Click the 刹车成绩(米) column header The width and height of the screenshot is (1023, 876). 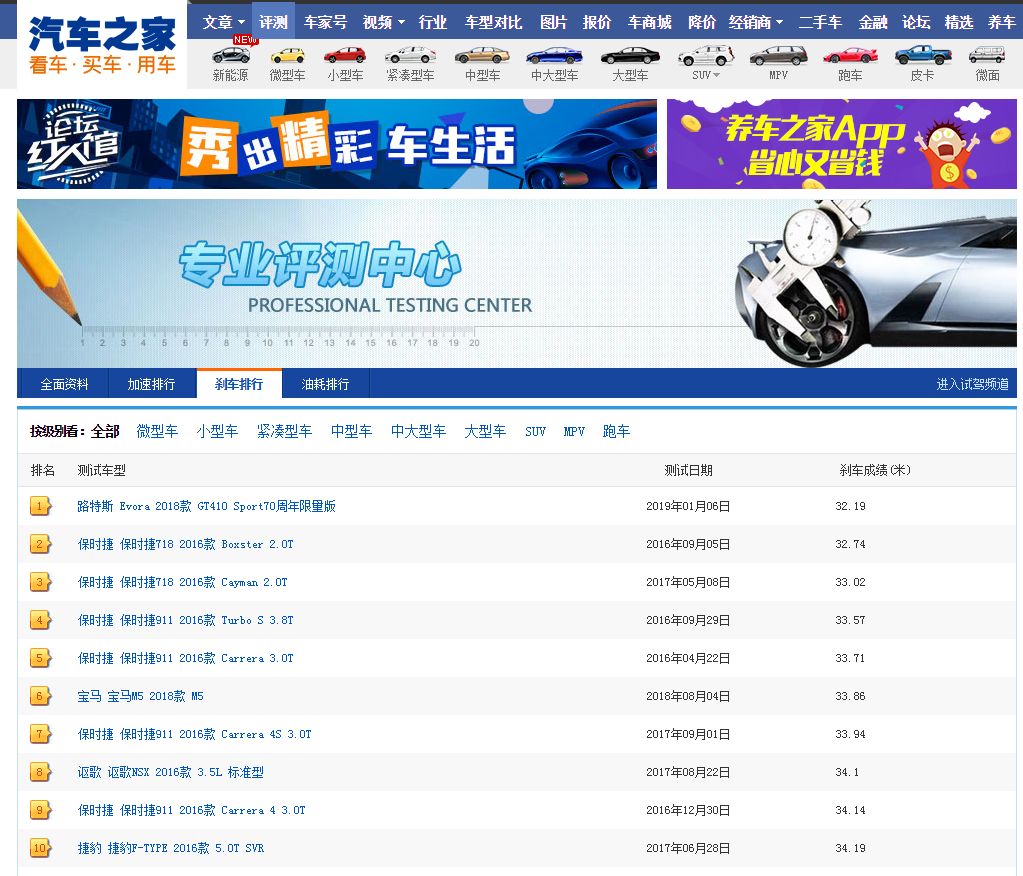875,470
